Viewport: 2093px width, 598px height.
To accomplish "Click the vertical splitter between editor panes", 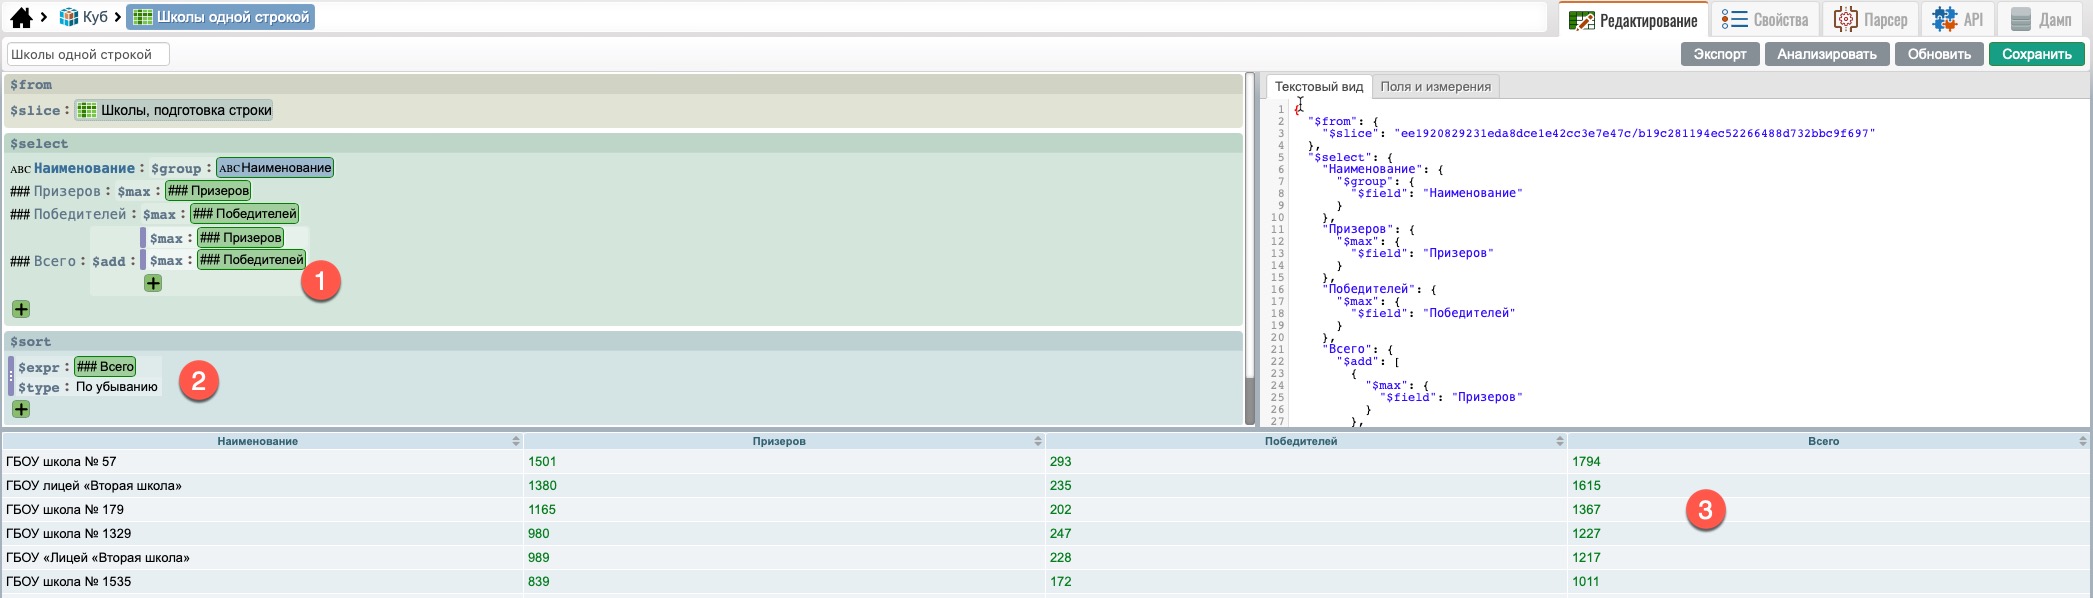I will [x=1250, y=250].
